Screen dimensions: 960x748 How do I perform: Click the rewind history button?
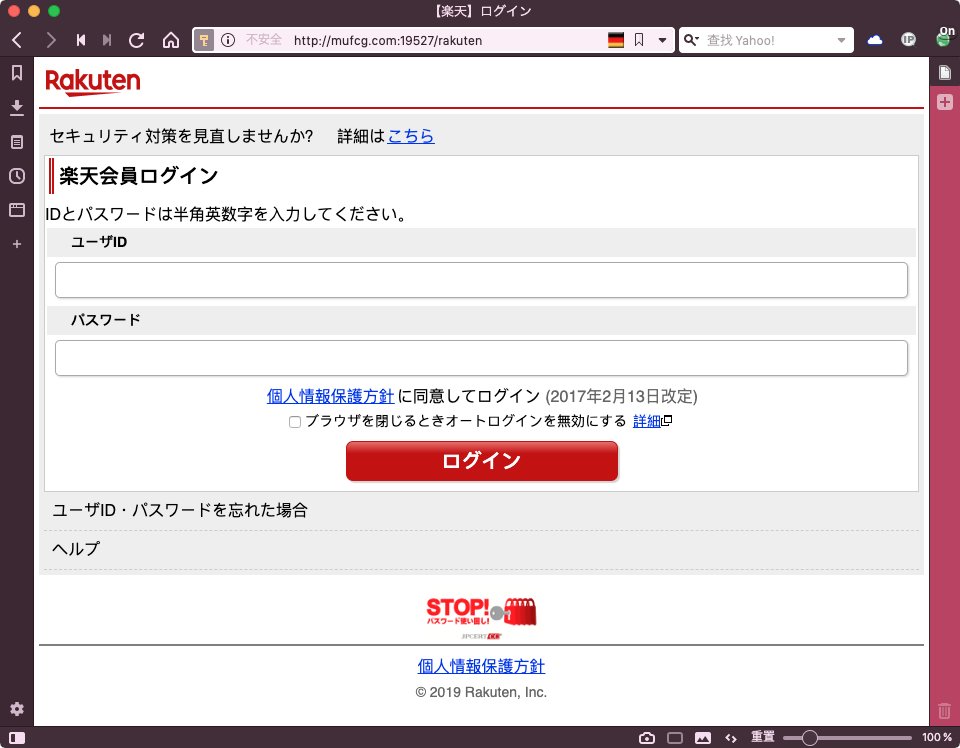click(x=81, y=40)
